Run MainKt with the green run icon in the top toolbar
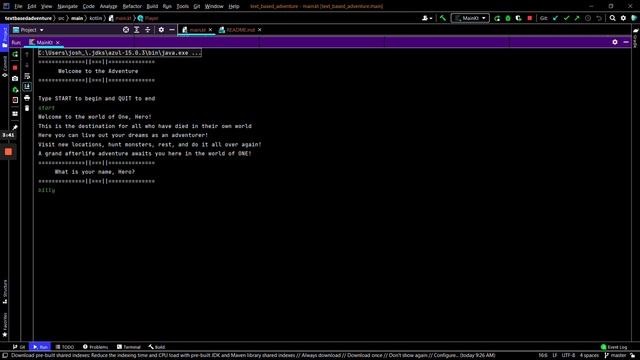 (x=497, y=18)
